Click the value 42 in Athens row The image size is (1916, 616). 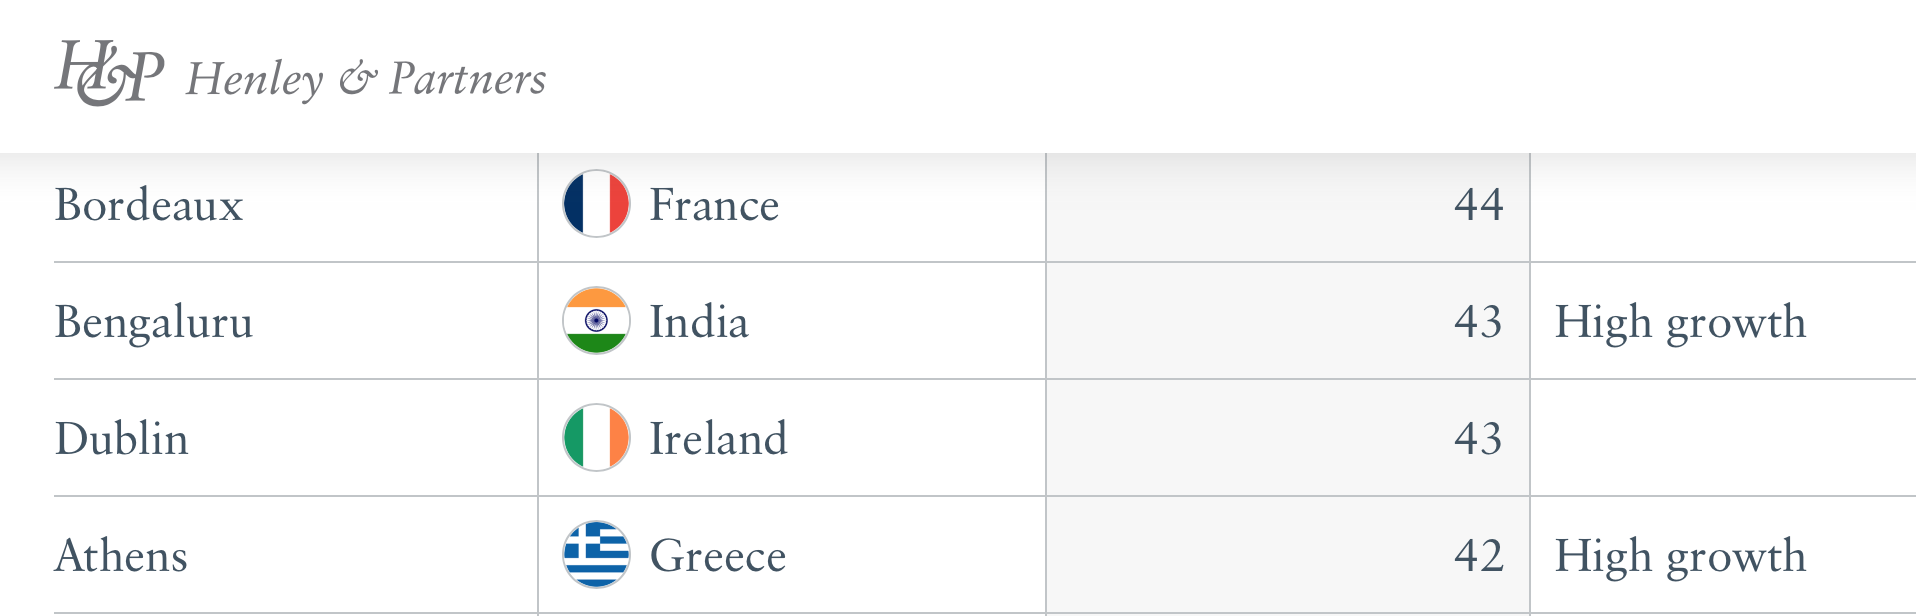pos(1478,556)
